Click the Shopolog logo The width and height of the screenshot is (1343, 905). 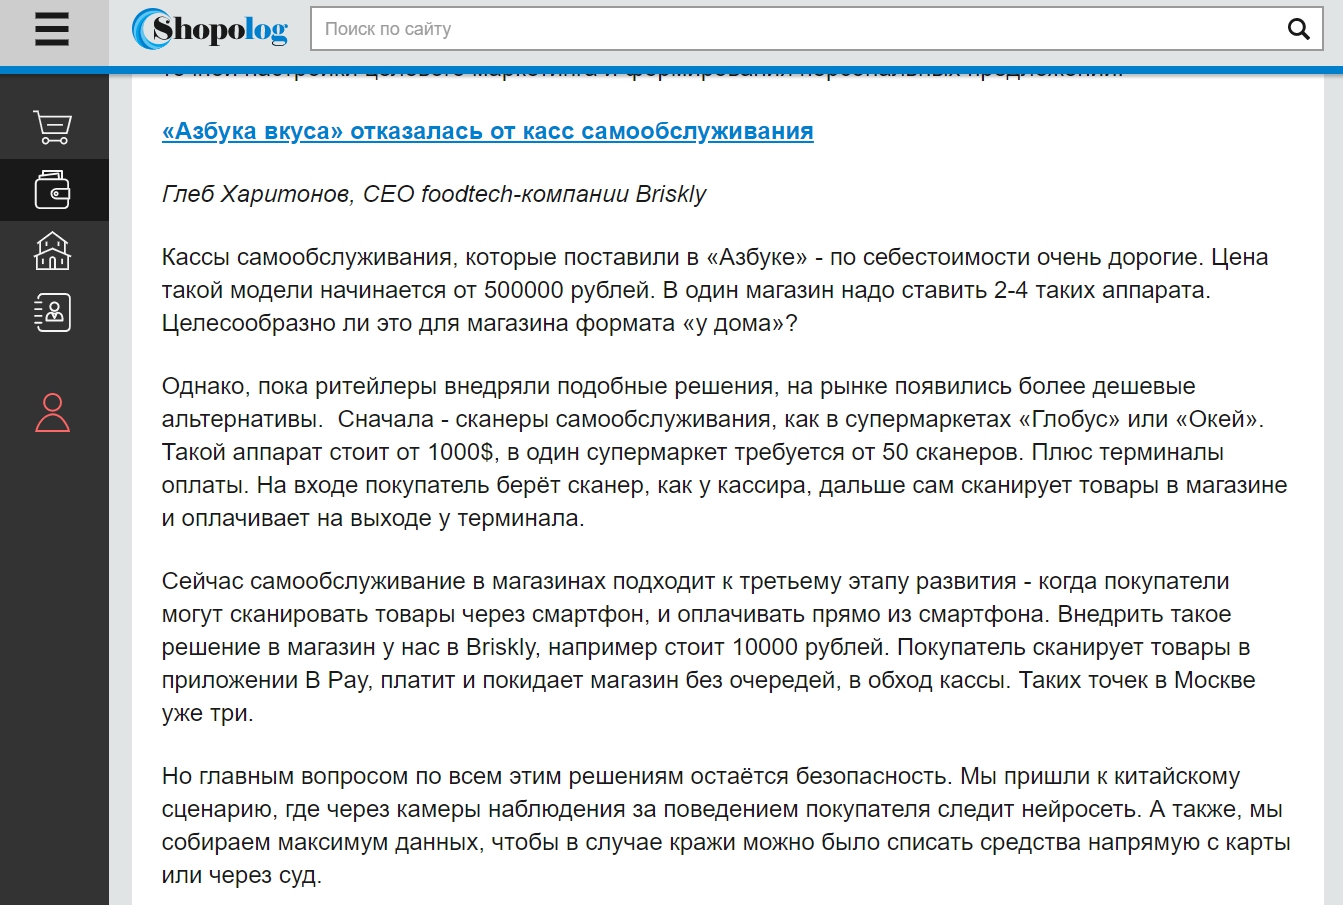point(211,30)
